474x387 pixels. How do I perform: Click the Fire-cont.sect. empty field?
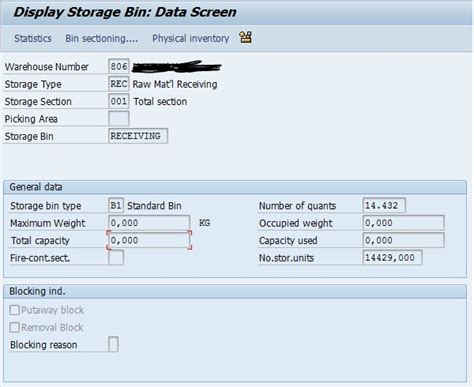point(116,257)
